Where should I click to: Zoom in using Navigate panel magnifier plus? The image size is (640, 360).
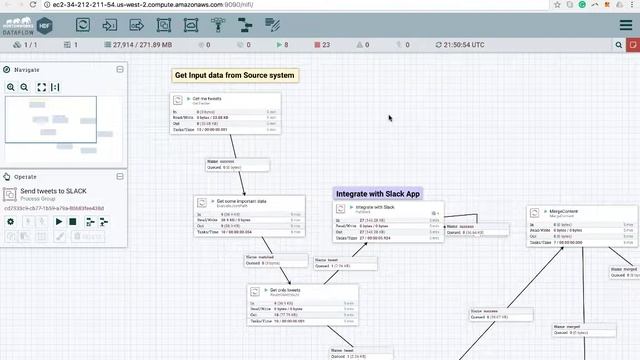click(x=11, y=87)
